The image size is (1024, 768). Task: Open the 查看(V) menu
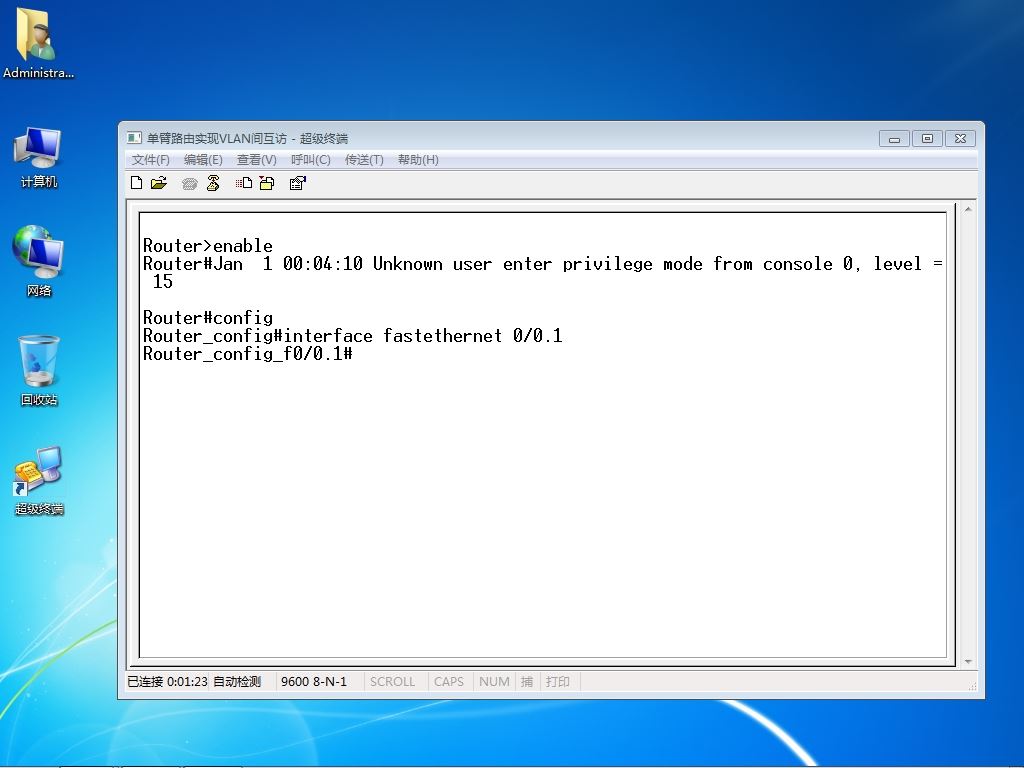point(257,160)
